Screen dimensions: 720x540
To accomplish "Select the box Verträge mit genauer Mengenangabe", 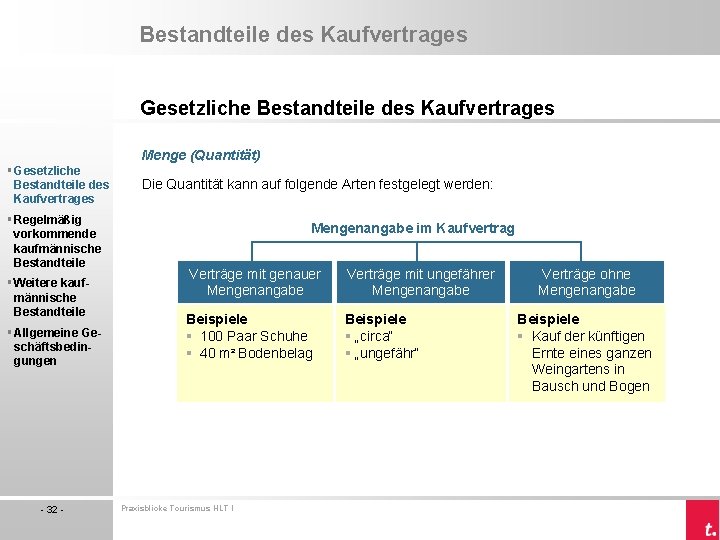I will (255, 282).
